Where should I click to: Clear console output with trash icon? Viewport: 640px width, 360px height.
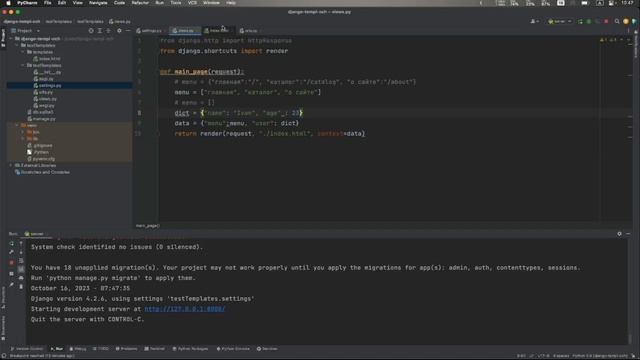pos(21,287)
